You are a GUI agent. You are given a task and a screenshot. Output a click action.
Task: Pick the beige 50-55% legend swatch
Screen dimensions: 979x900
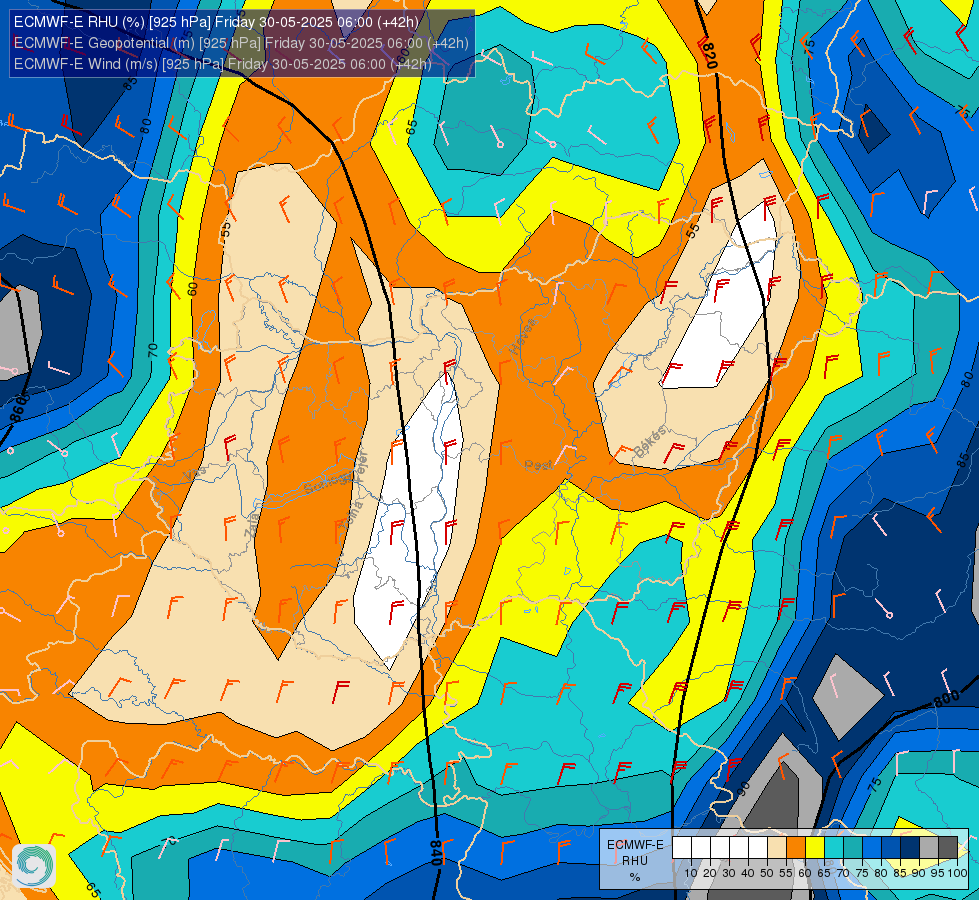click(777, 847)
